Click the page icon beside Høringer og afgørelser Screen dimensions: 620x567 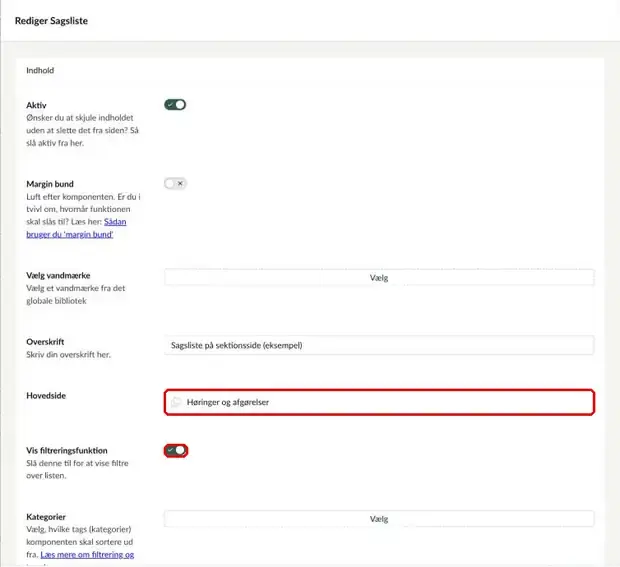176,402
